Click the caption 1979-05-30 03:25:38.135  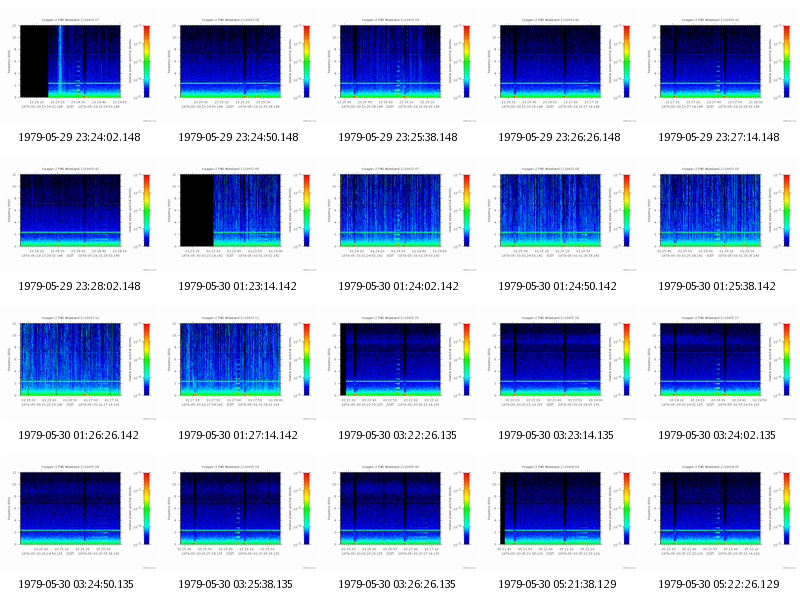[x=235, y=584]
